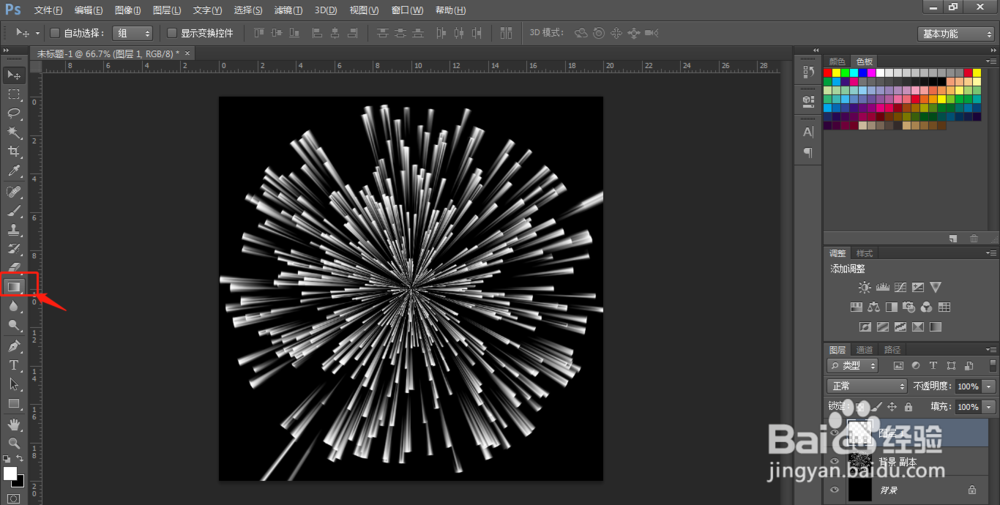This screenshot has width=1000, height=505.
Task: Open the 窗口(W) menu
Action: click(407, 10)
